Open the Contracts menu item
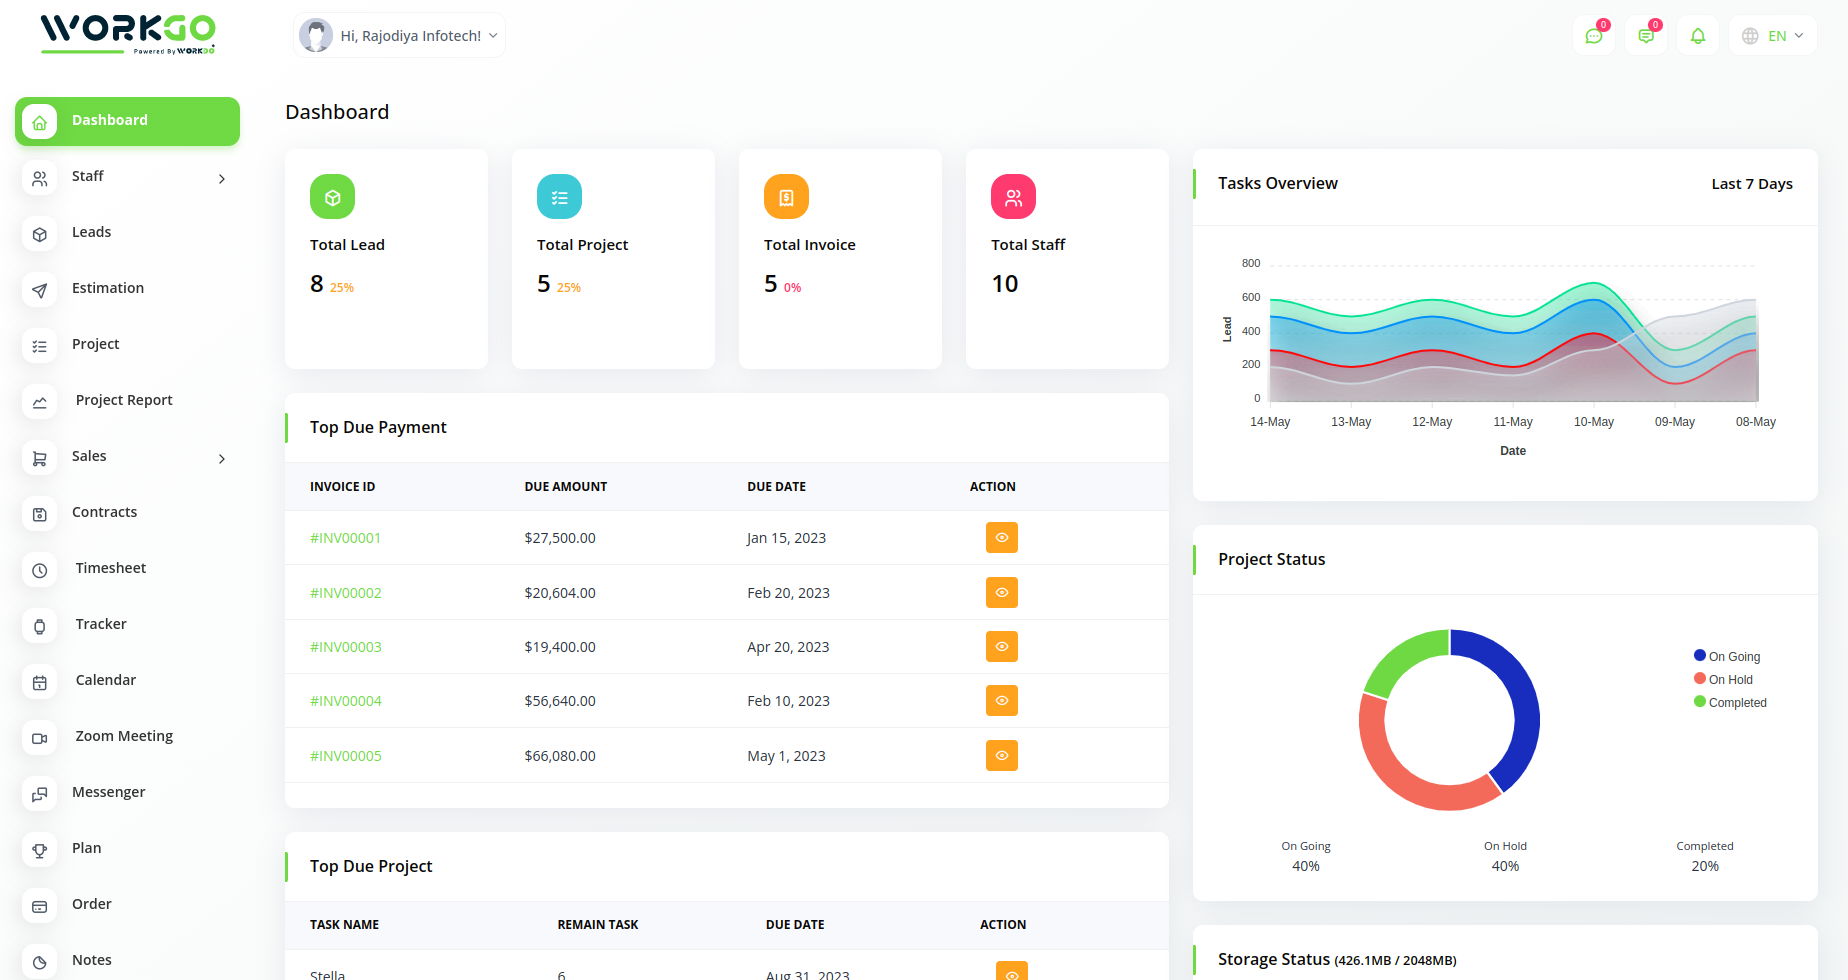The image size is (1848, 980). click(x=104, y=512)
